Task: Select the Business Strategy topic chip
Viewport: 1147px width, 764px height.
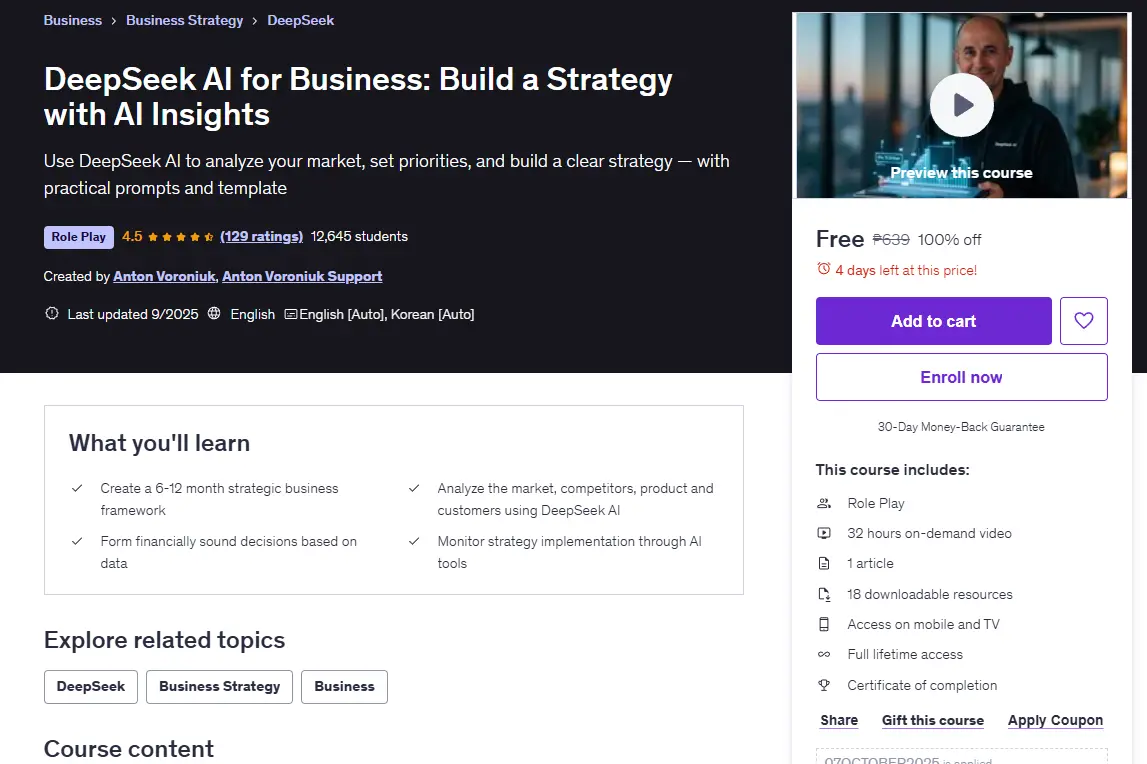Action: click(219, 686)
